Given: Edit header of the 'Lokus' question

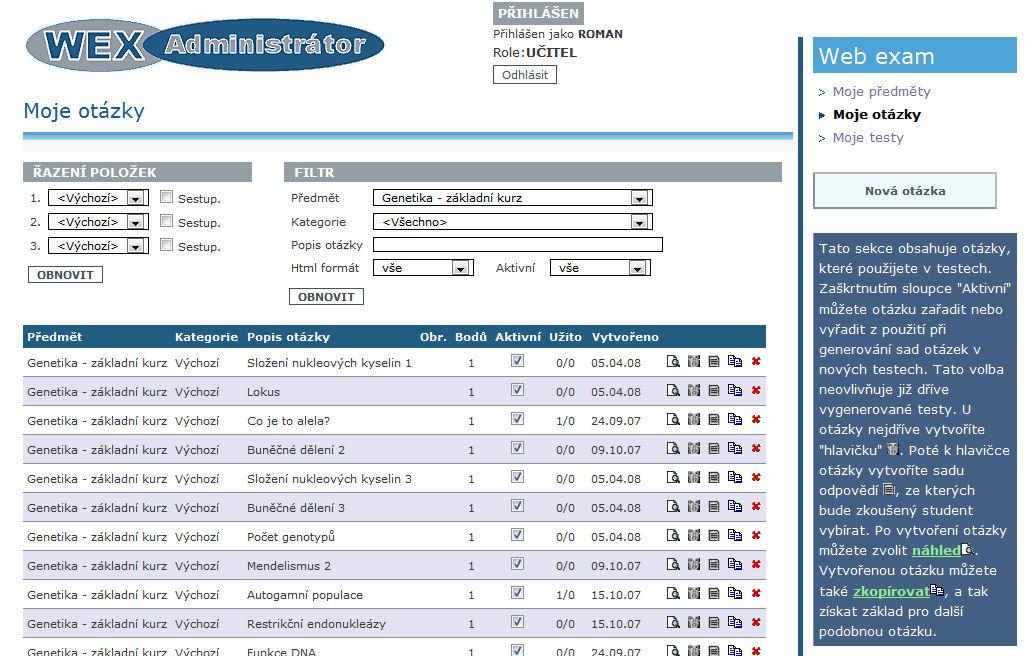Looking at the screenshot, I should [694, 390].
